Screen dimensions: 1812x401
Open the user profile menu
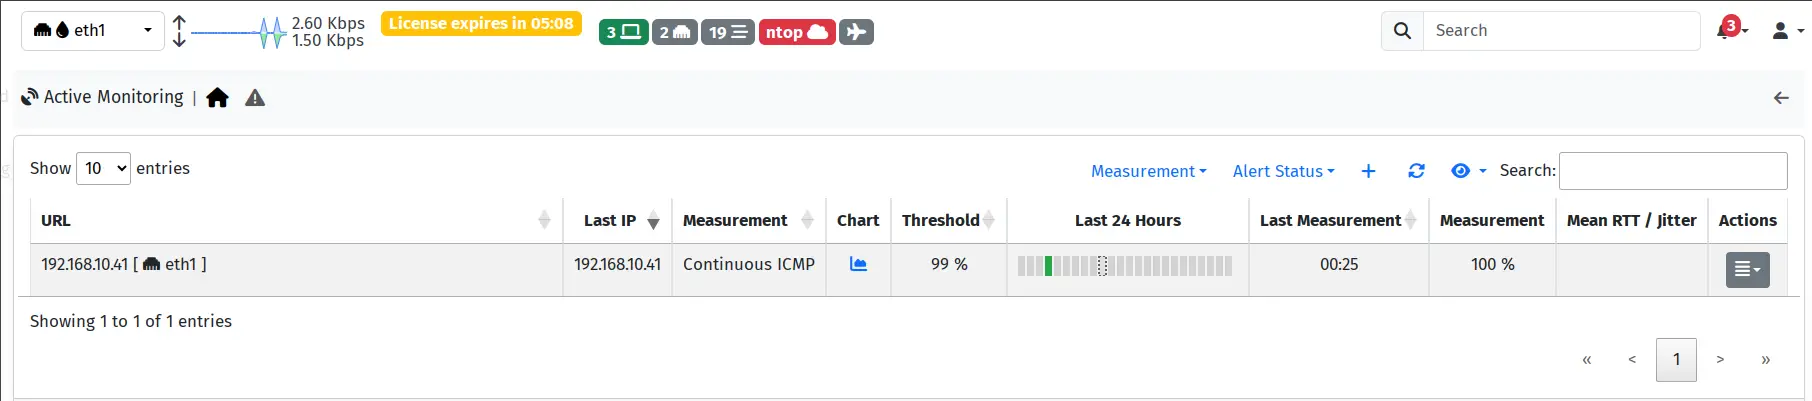(x=1787, y=31)
